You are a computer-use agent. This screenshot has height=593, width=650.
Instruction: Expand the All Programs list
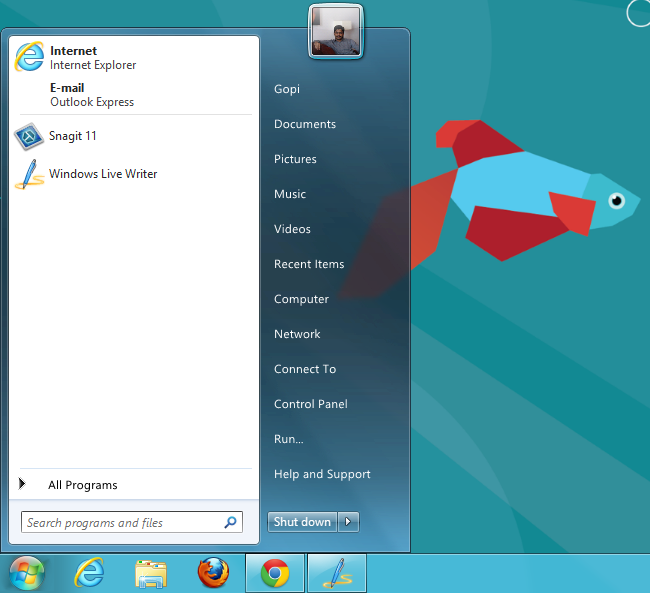[x=82, y=485]
